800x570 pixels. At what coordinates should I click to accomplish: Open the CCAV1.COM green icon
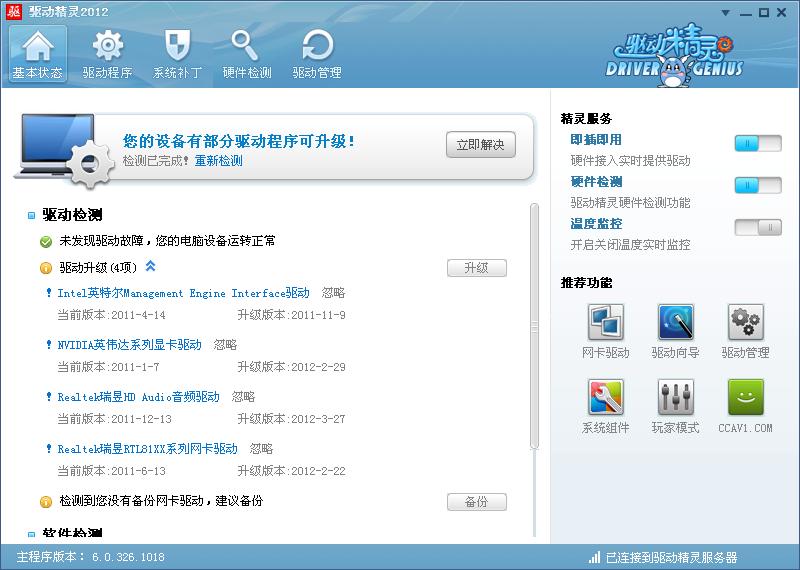tap(745, 397)
